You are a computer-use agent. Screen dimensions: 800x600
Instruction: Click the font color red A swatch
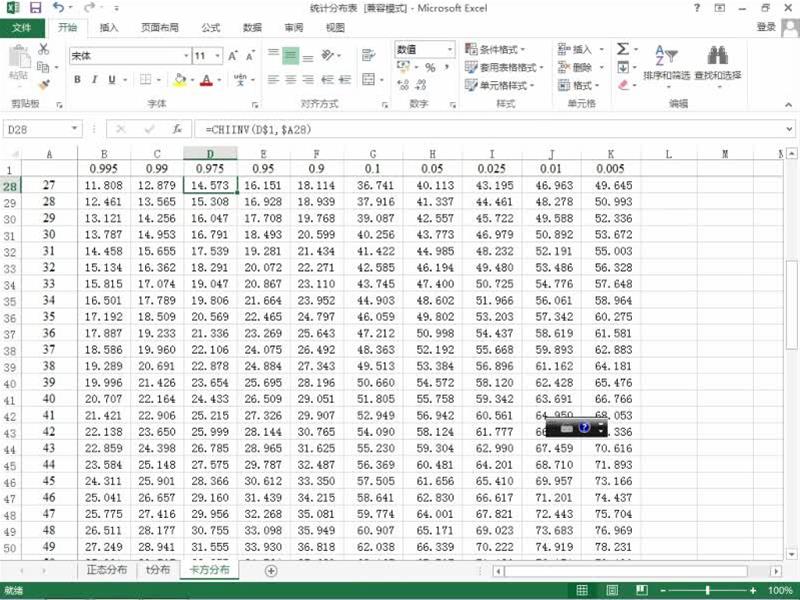pos(205,80)
